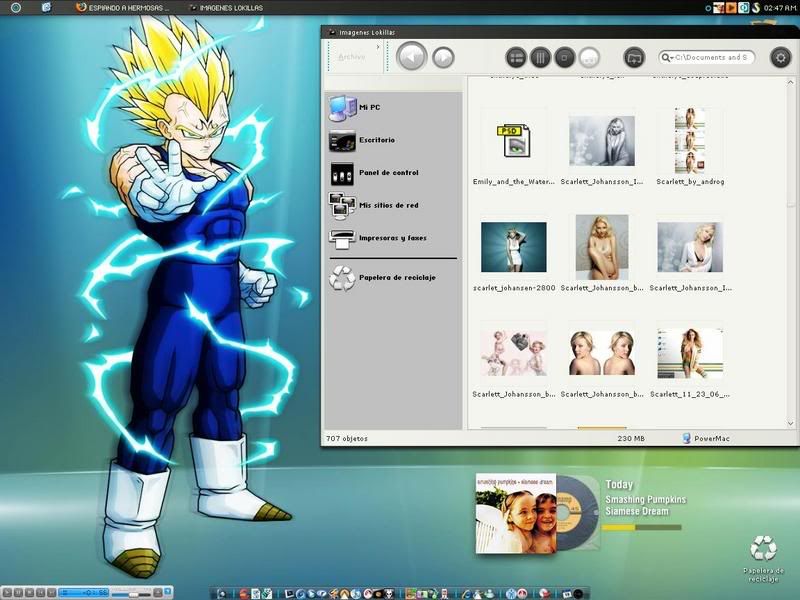Click Imagenes Lokillas window title icon
The image size is (800, 600).
point(333,32)
